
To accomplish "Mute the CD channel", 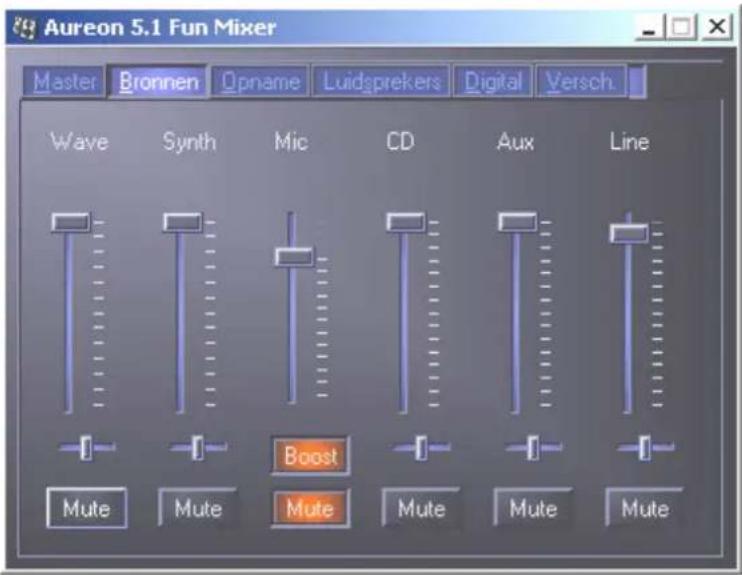I will tap(421, 508).
